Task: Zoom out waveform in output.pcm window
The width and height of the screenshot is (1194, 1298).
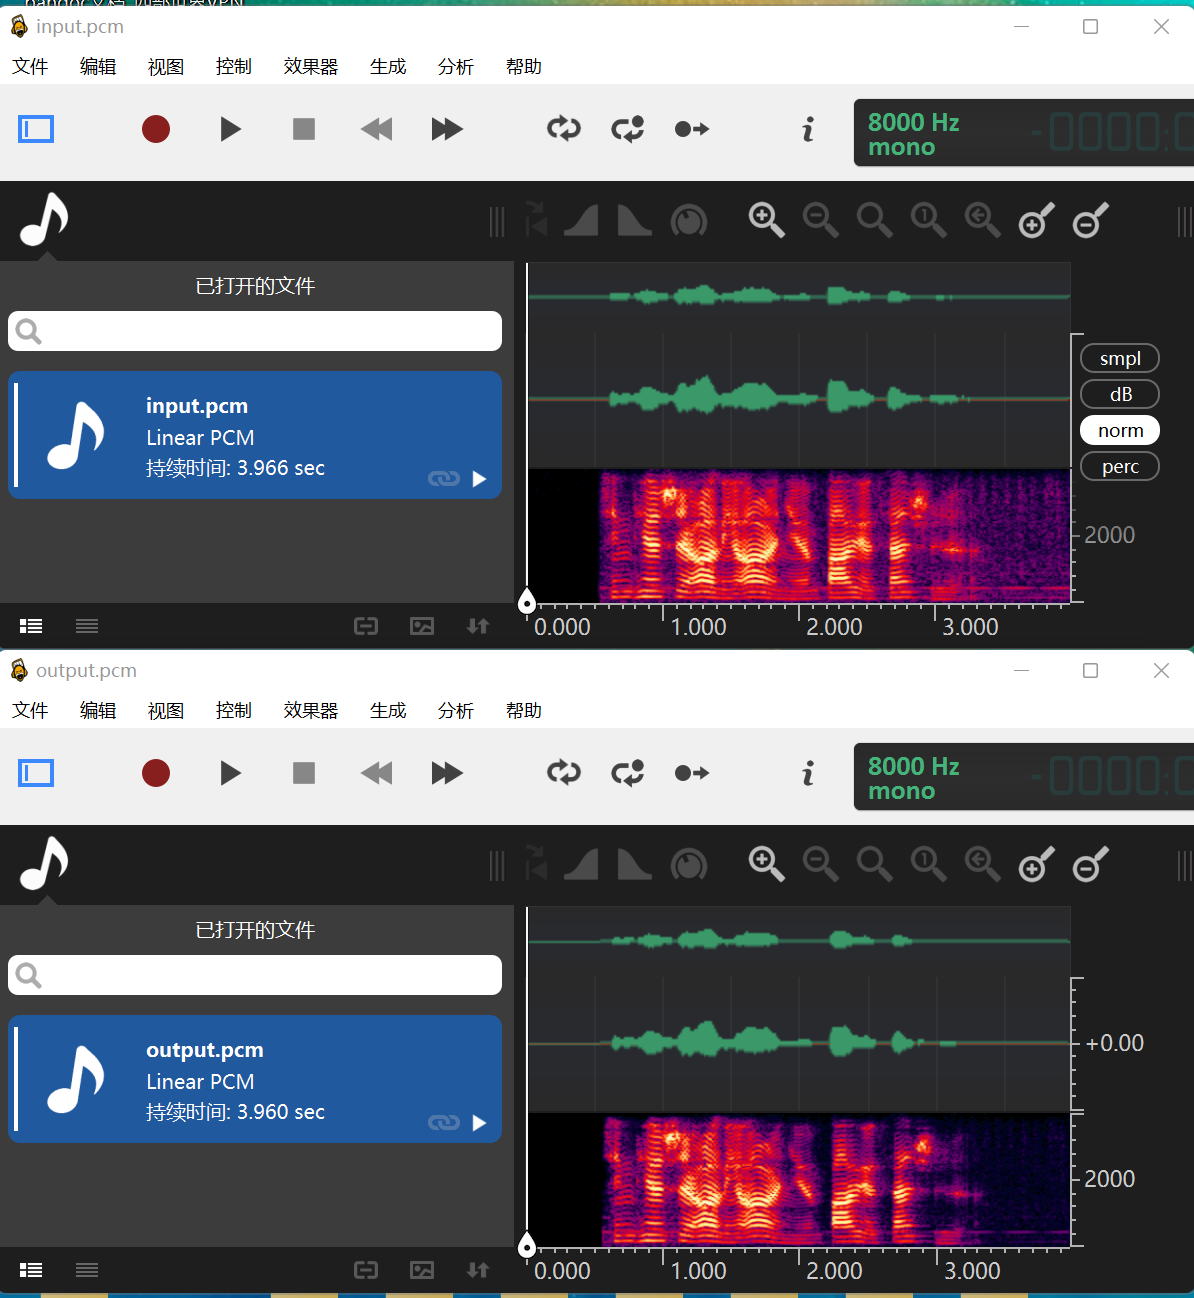Action: coord(821,864)
